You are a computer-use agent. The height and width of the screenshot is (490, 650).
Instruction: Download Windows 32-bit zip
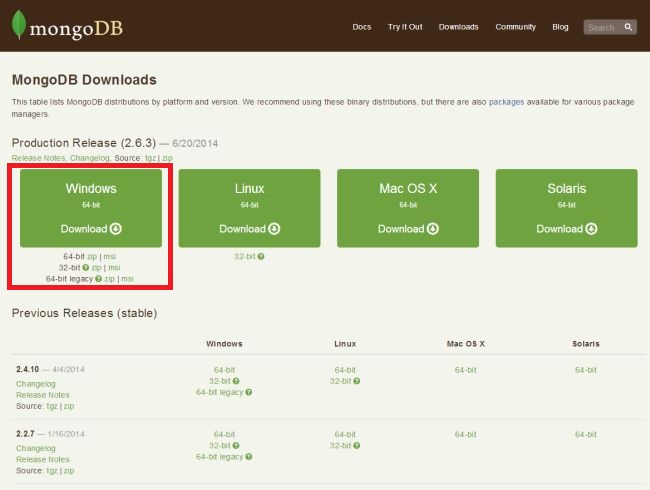click(x=96, y=268)
